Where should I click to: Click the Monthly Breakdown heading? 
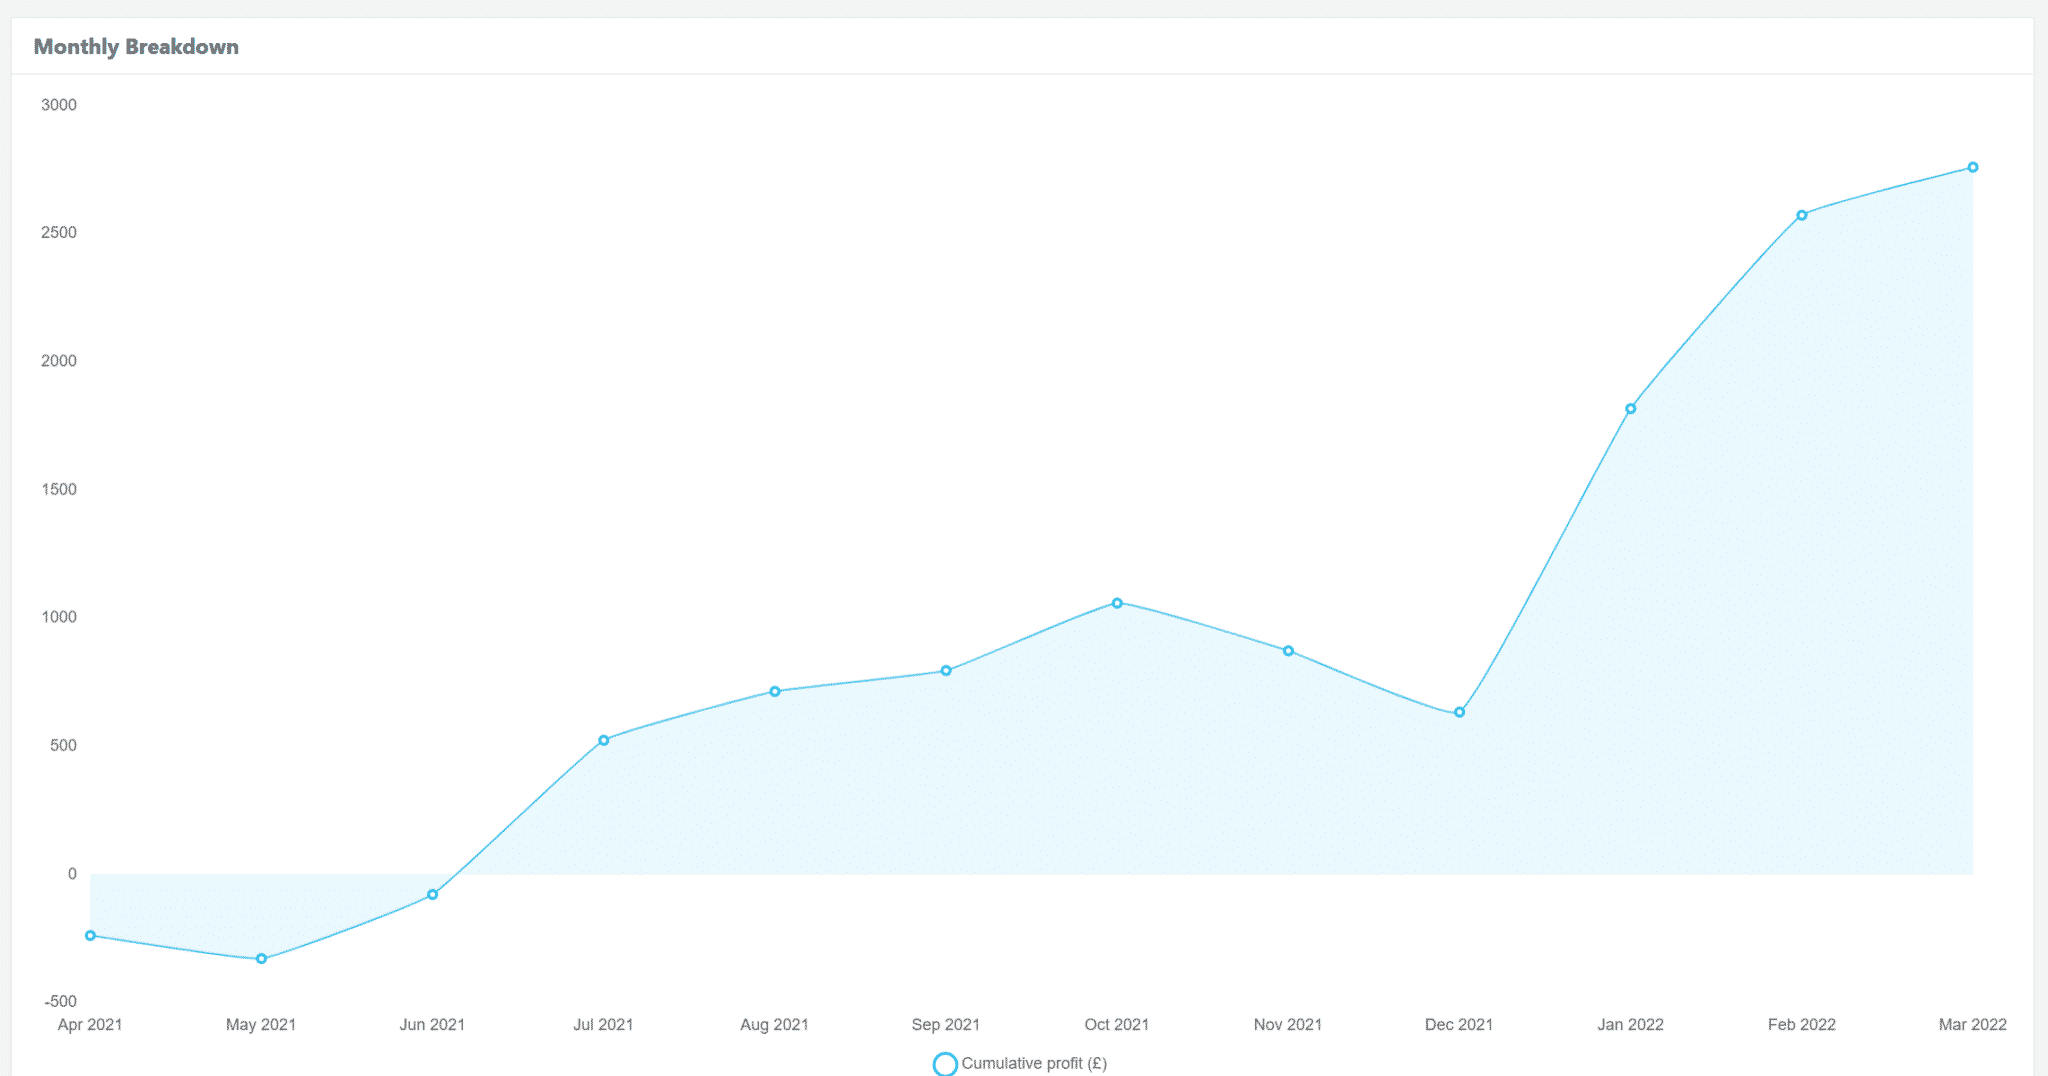pos(136,47)
